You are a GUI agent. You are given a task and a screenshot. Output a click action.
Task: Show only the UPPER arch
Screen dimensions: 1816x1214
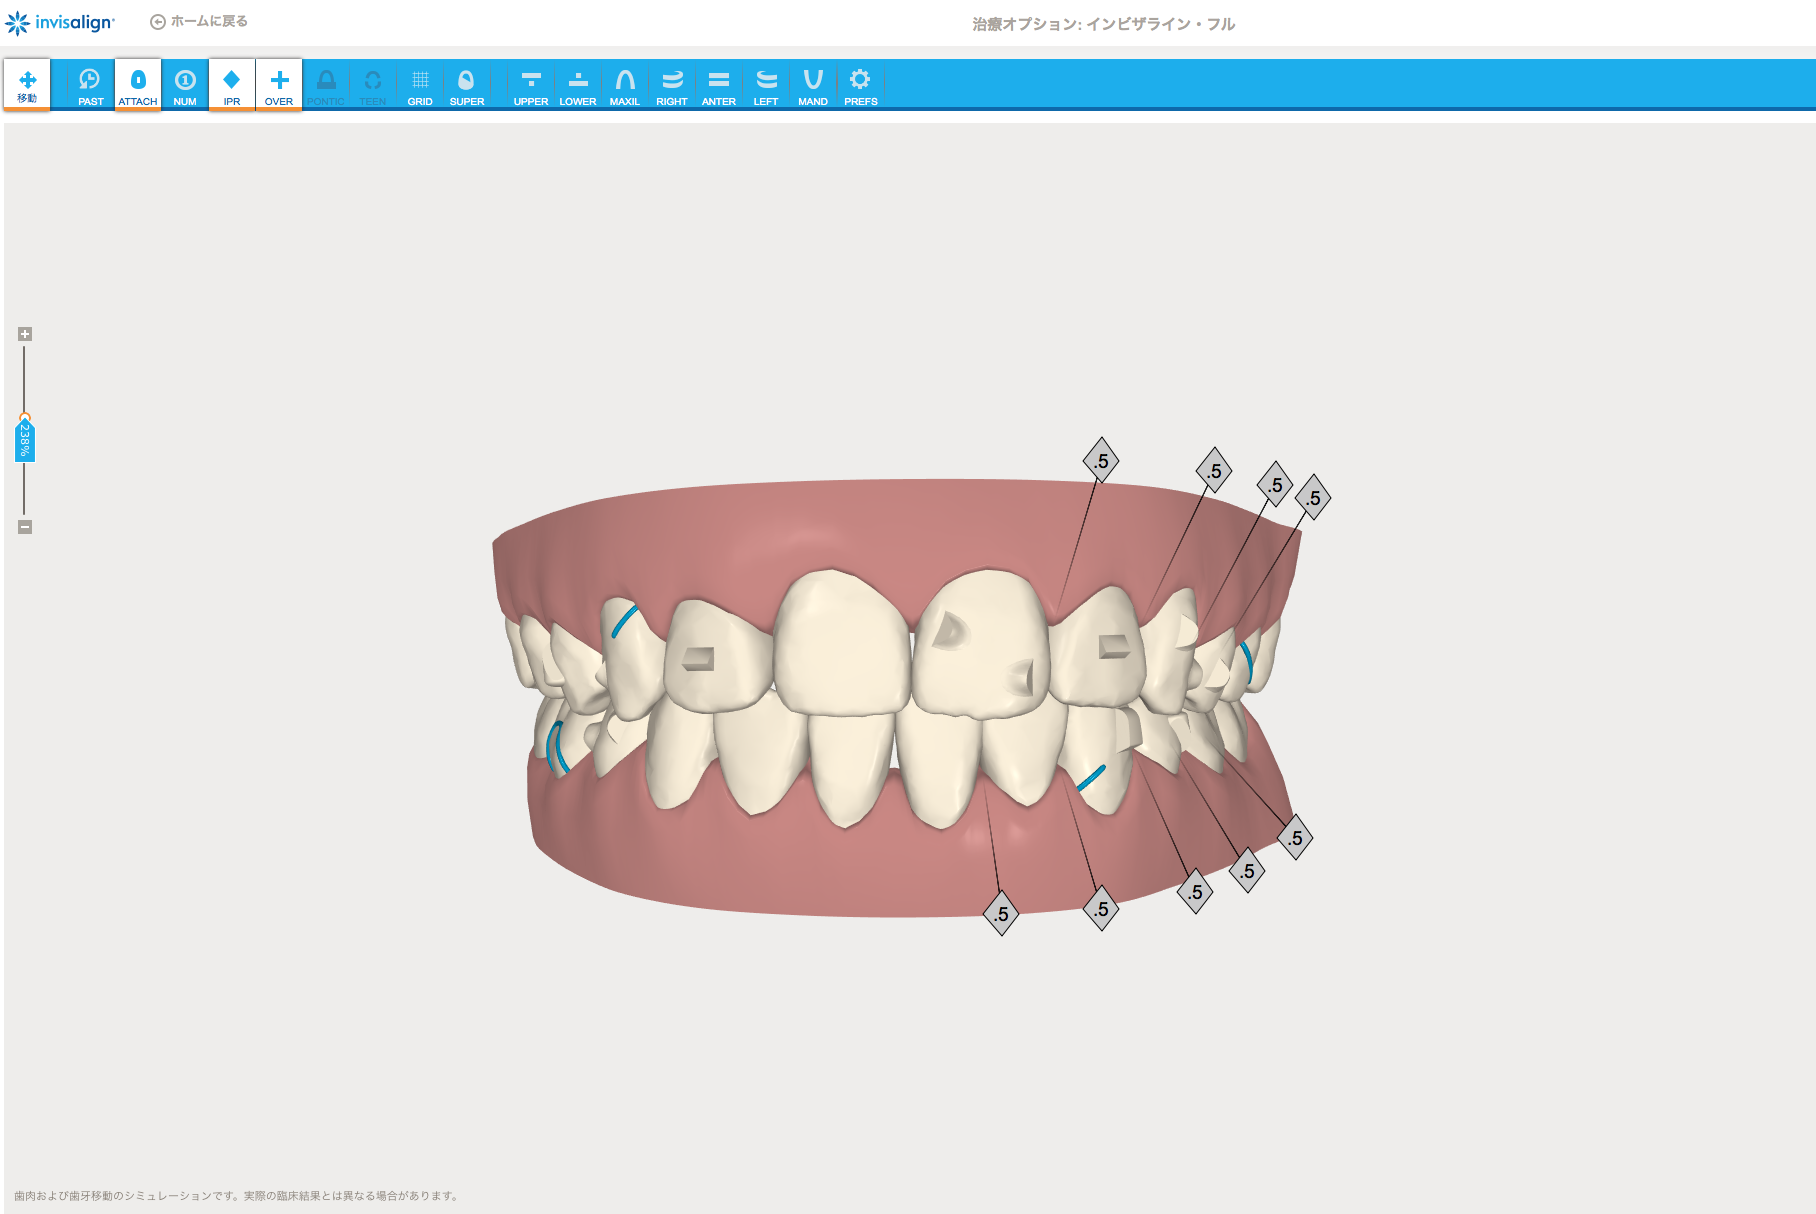tap(531, 85)
